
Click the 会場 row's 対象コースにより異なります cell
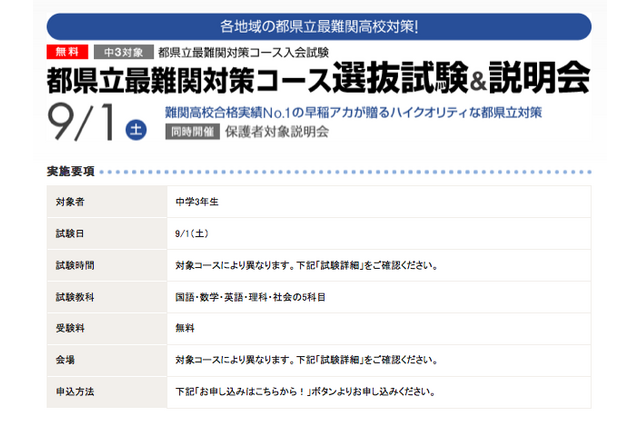(379, 360)
